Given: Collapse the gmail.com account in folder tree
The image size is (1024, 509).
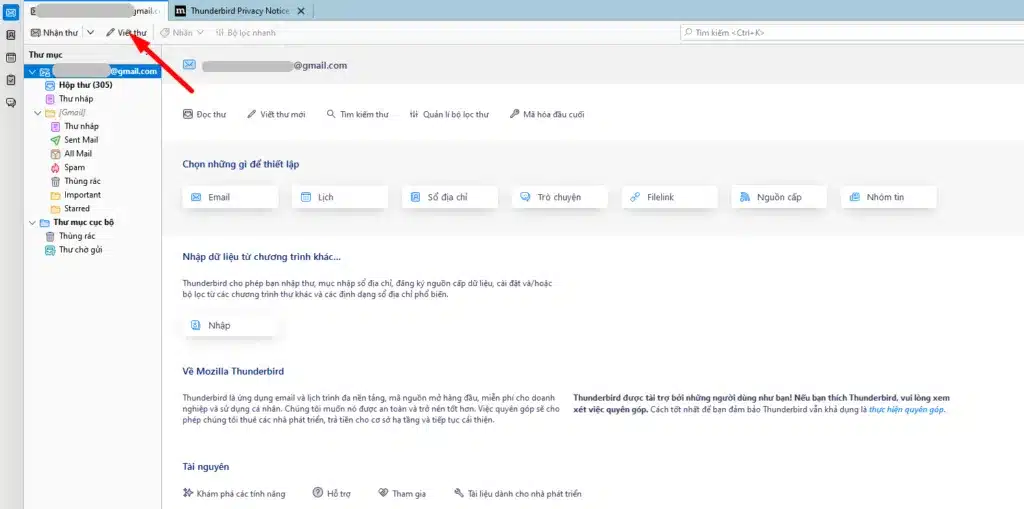Looking at the screenshot, I should tap(32, 71).
